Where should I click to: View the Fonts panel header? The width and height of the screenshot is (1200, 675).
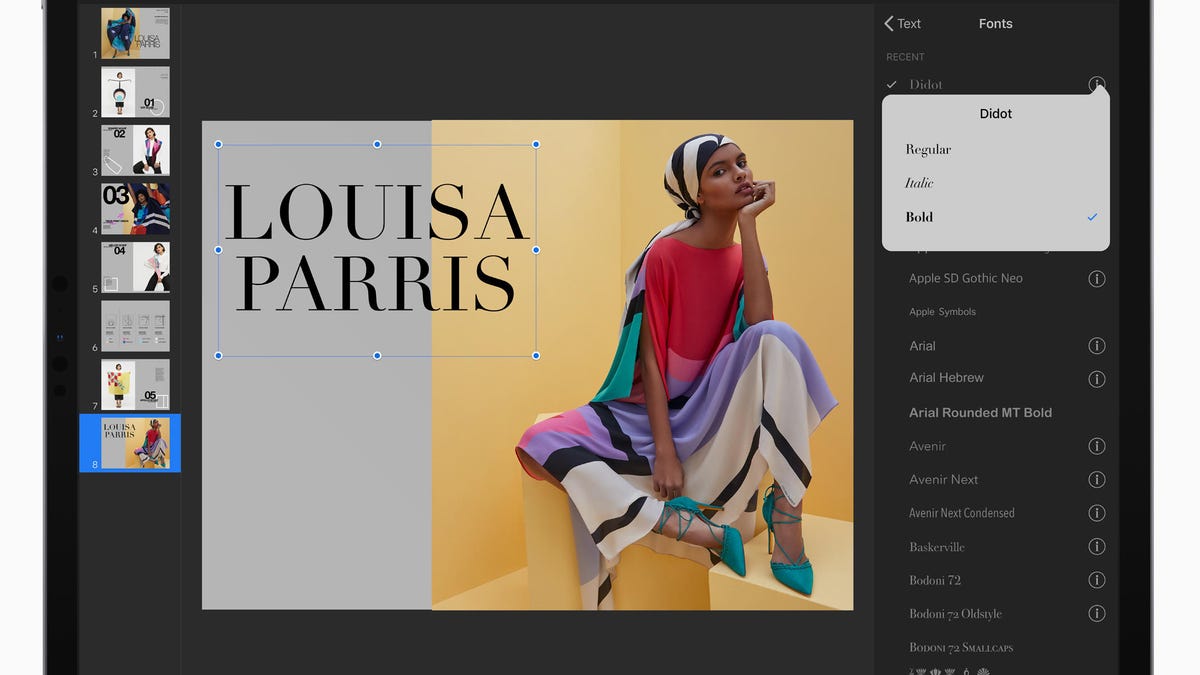[995, 23]
